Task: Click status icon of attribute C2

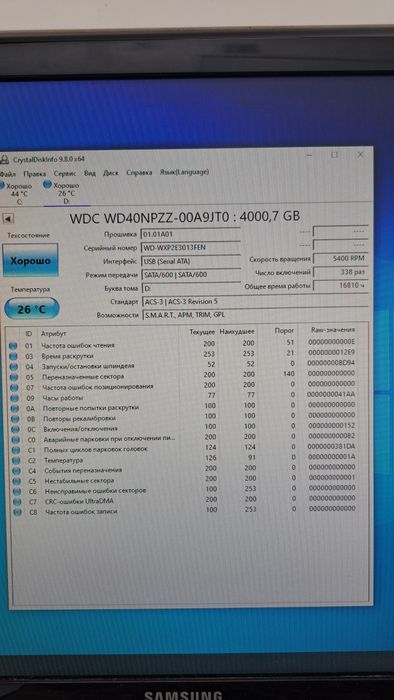Action: tap(16, 460)
